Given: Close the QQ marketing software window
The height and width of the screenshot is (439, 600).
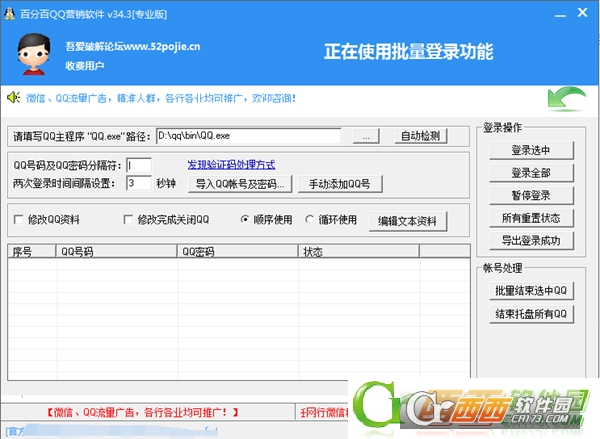Looking at the screenshot, I should click(582, 13).
